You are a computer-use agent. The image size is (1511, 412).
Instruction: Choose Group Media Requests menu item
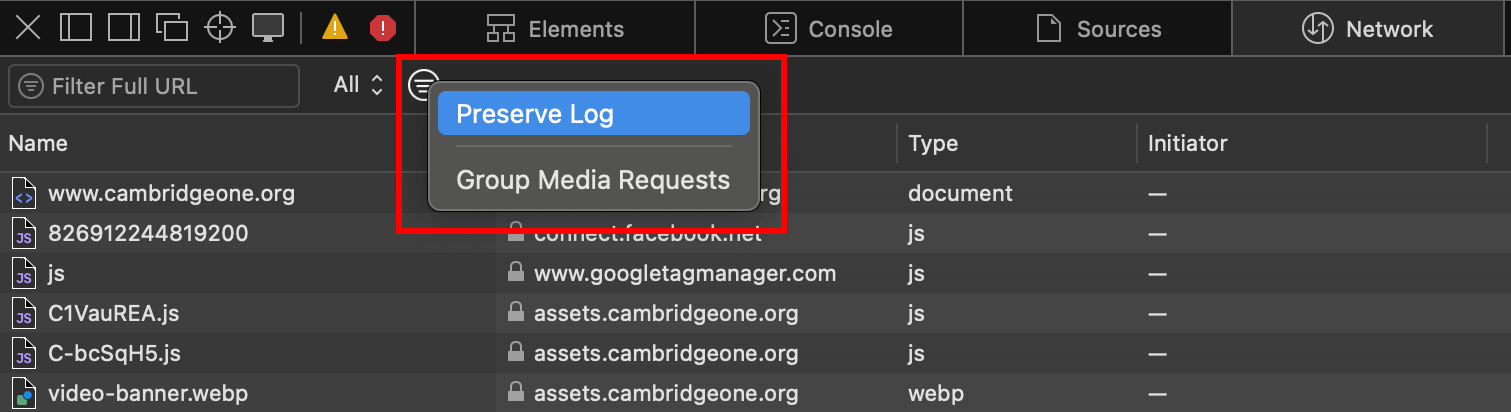pyautogui.click(x=593, y=181)
